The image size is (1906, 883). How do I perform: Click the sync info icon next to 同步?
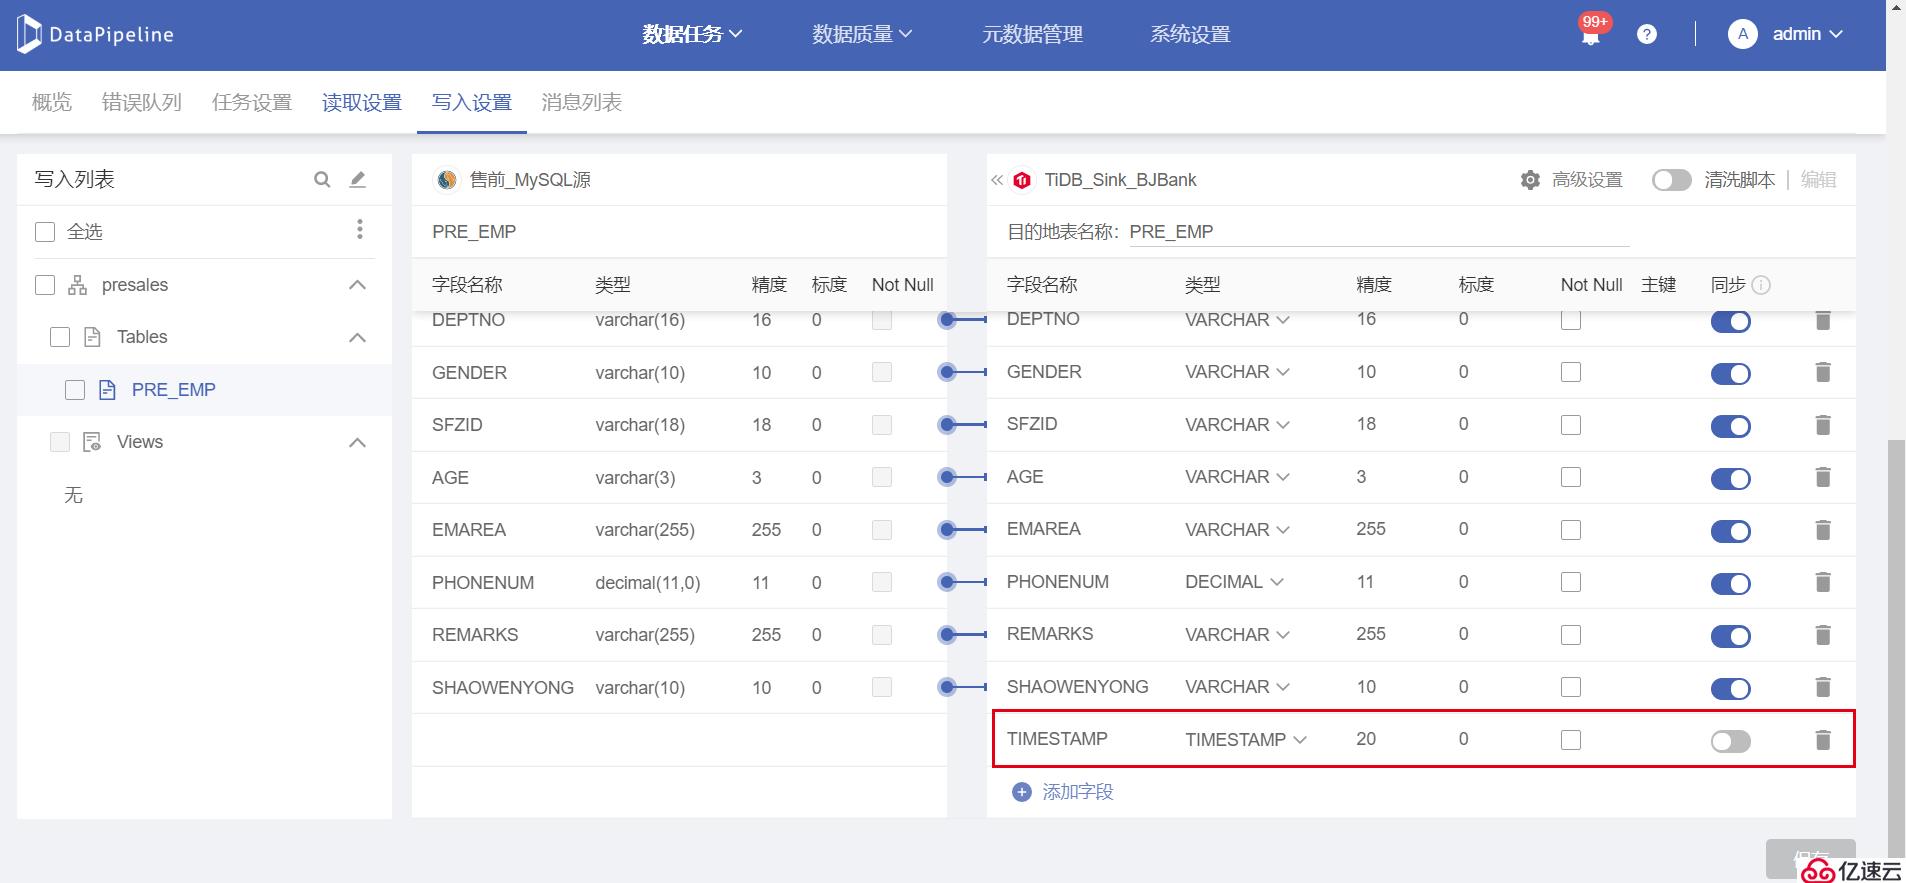[1762, 285]
